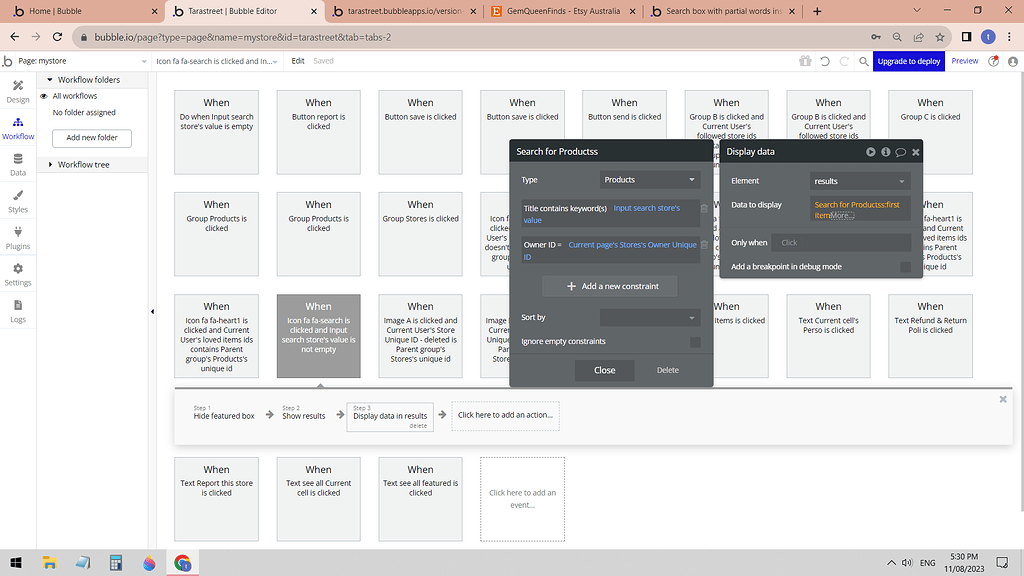The width and height of the screenshot is (1024, 576).
Task: Open the Type dropdown showing Products
Action: [649, 179]
